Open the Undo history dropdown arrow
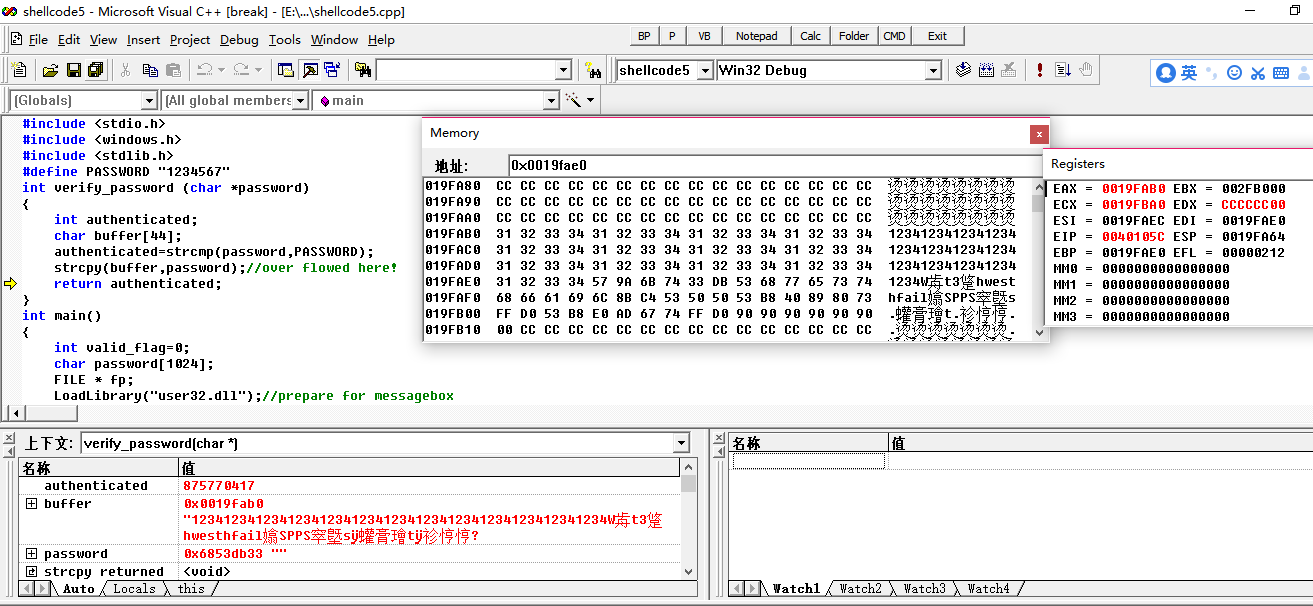Viewport: 1313px width, 606px height. pyautogui.click(x=221, y=70)
